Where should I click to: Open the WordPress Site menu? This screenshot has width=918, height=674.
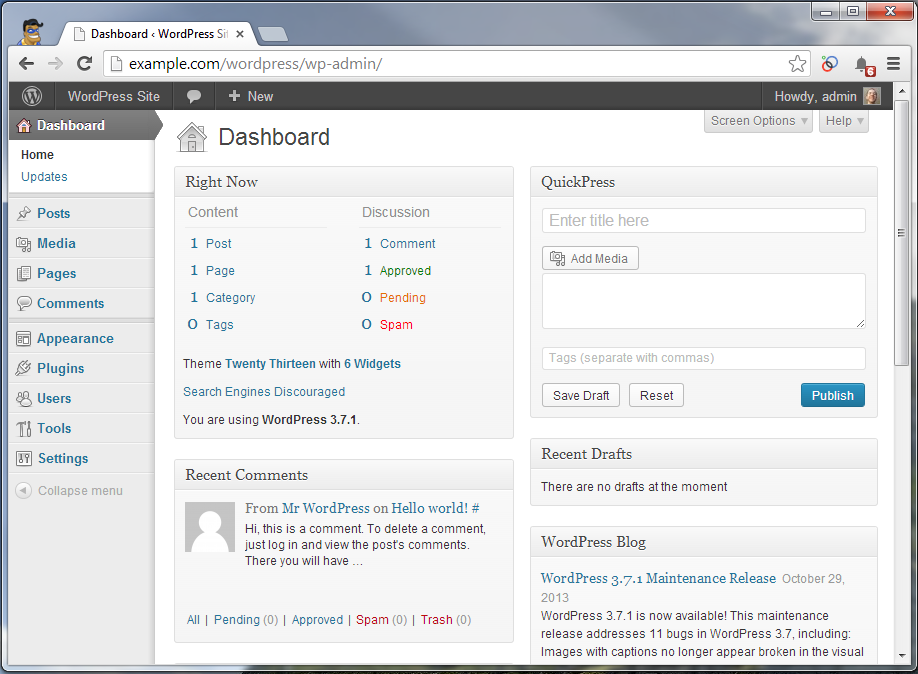pyautogui.click(x=114, y=96)
